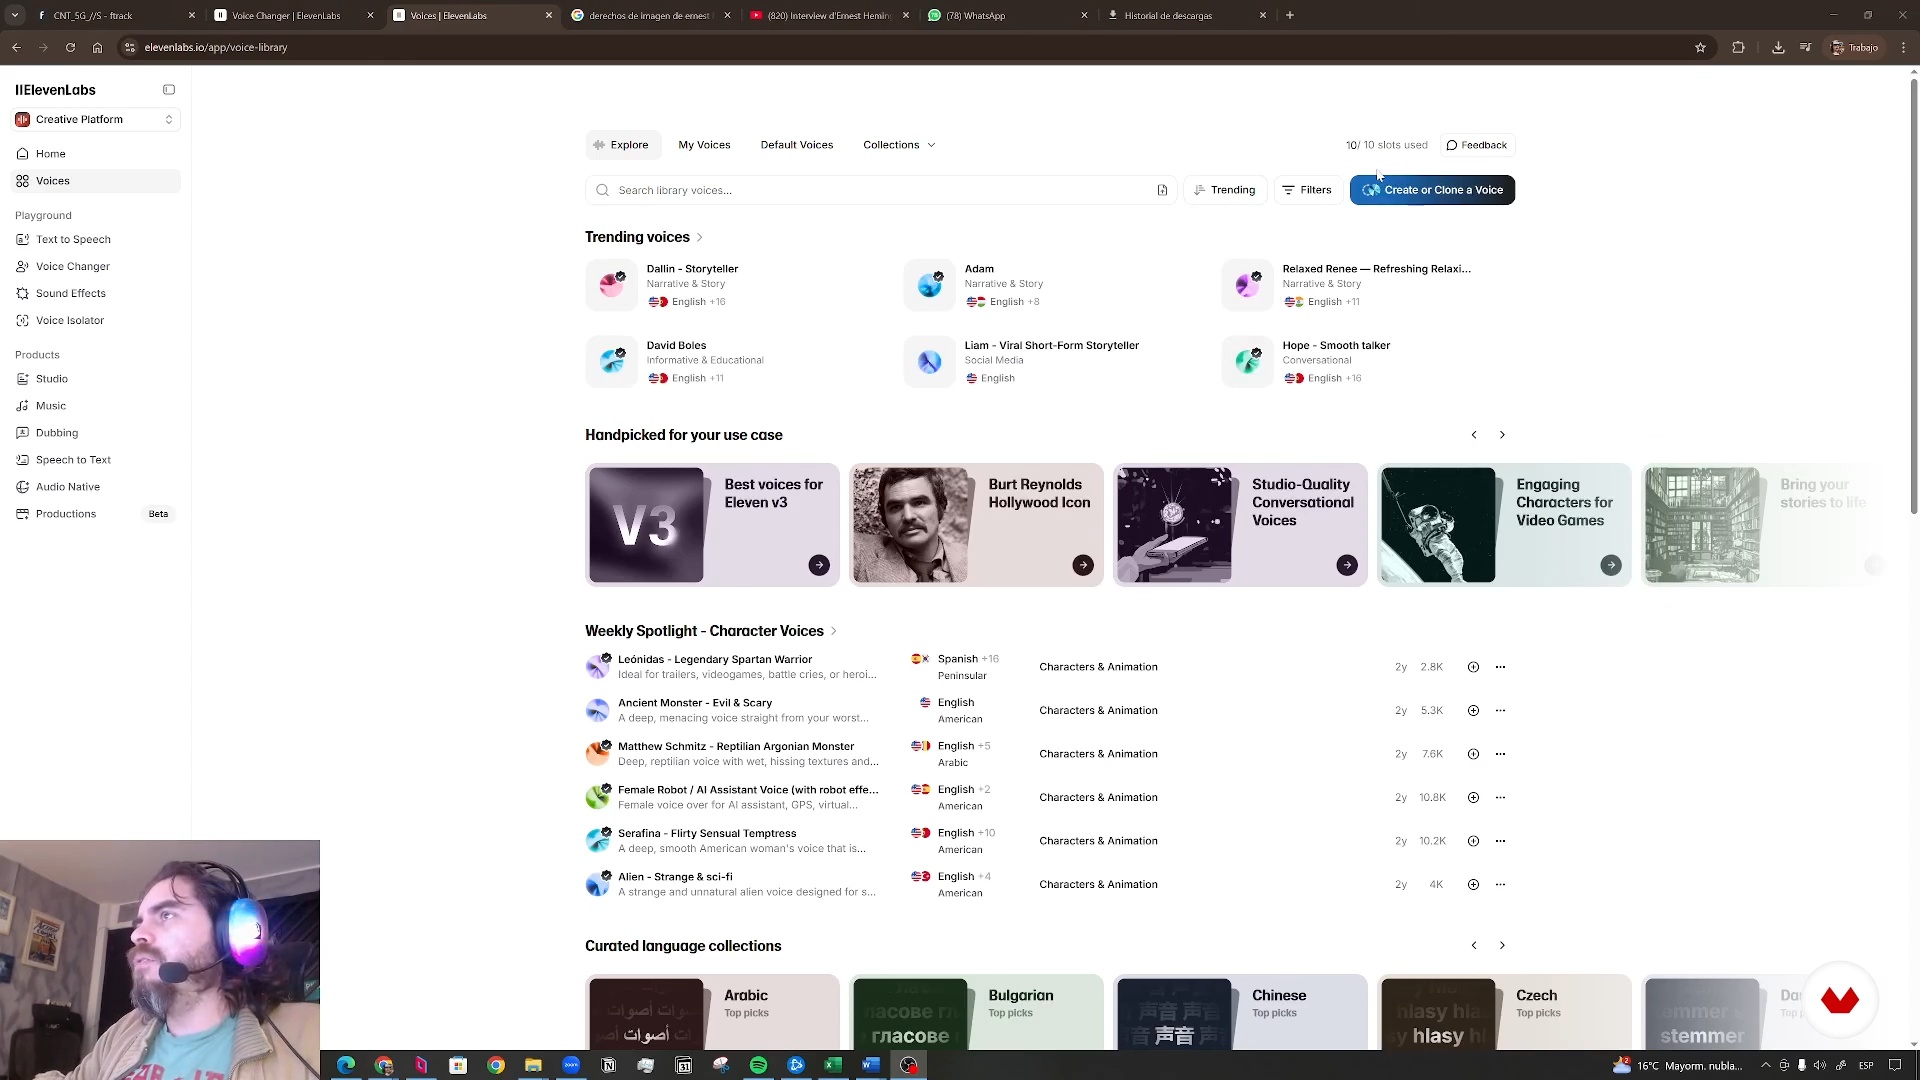This screenshot has width=1920, height=1080.
Task: Click arrow on Burt Reynolds Hollywood Icon card
Action: coord(1083,566)
